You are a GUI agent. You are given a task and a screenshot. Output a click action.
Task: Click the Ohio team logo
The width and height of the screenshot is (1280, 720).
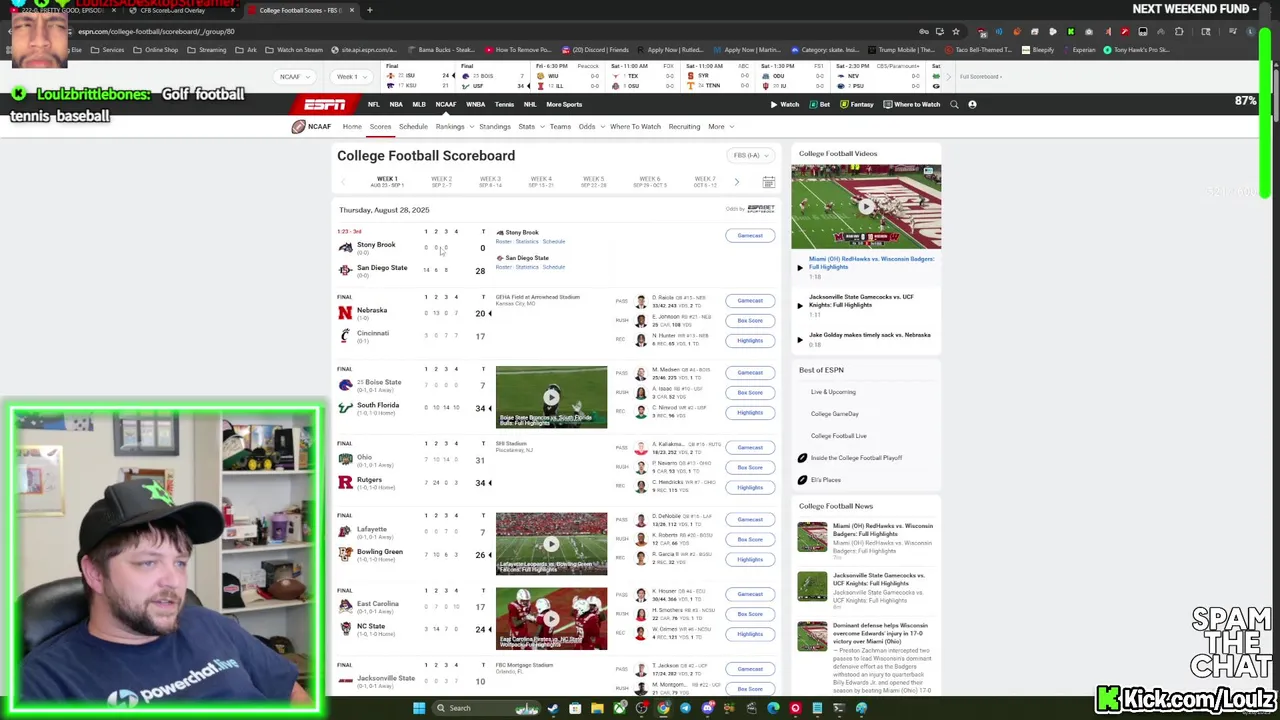pos(345,459)
